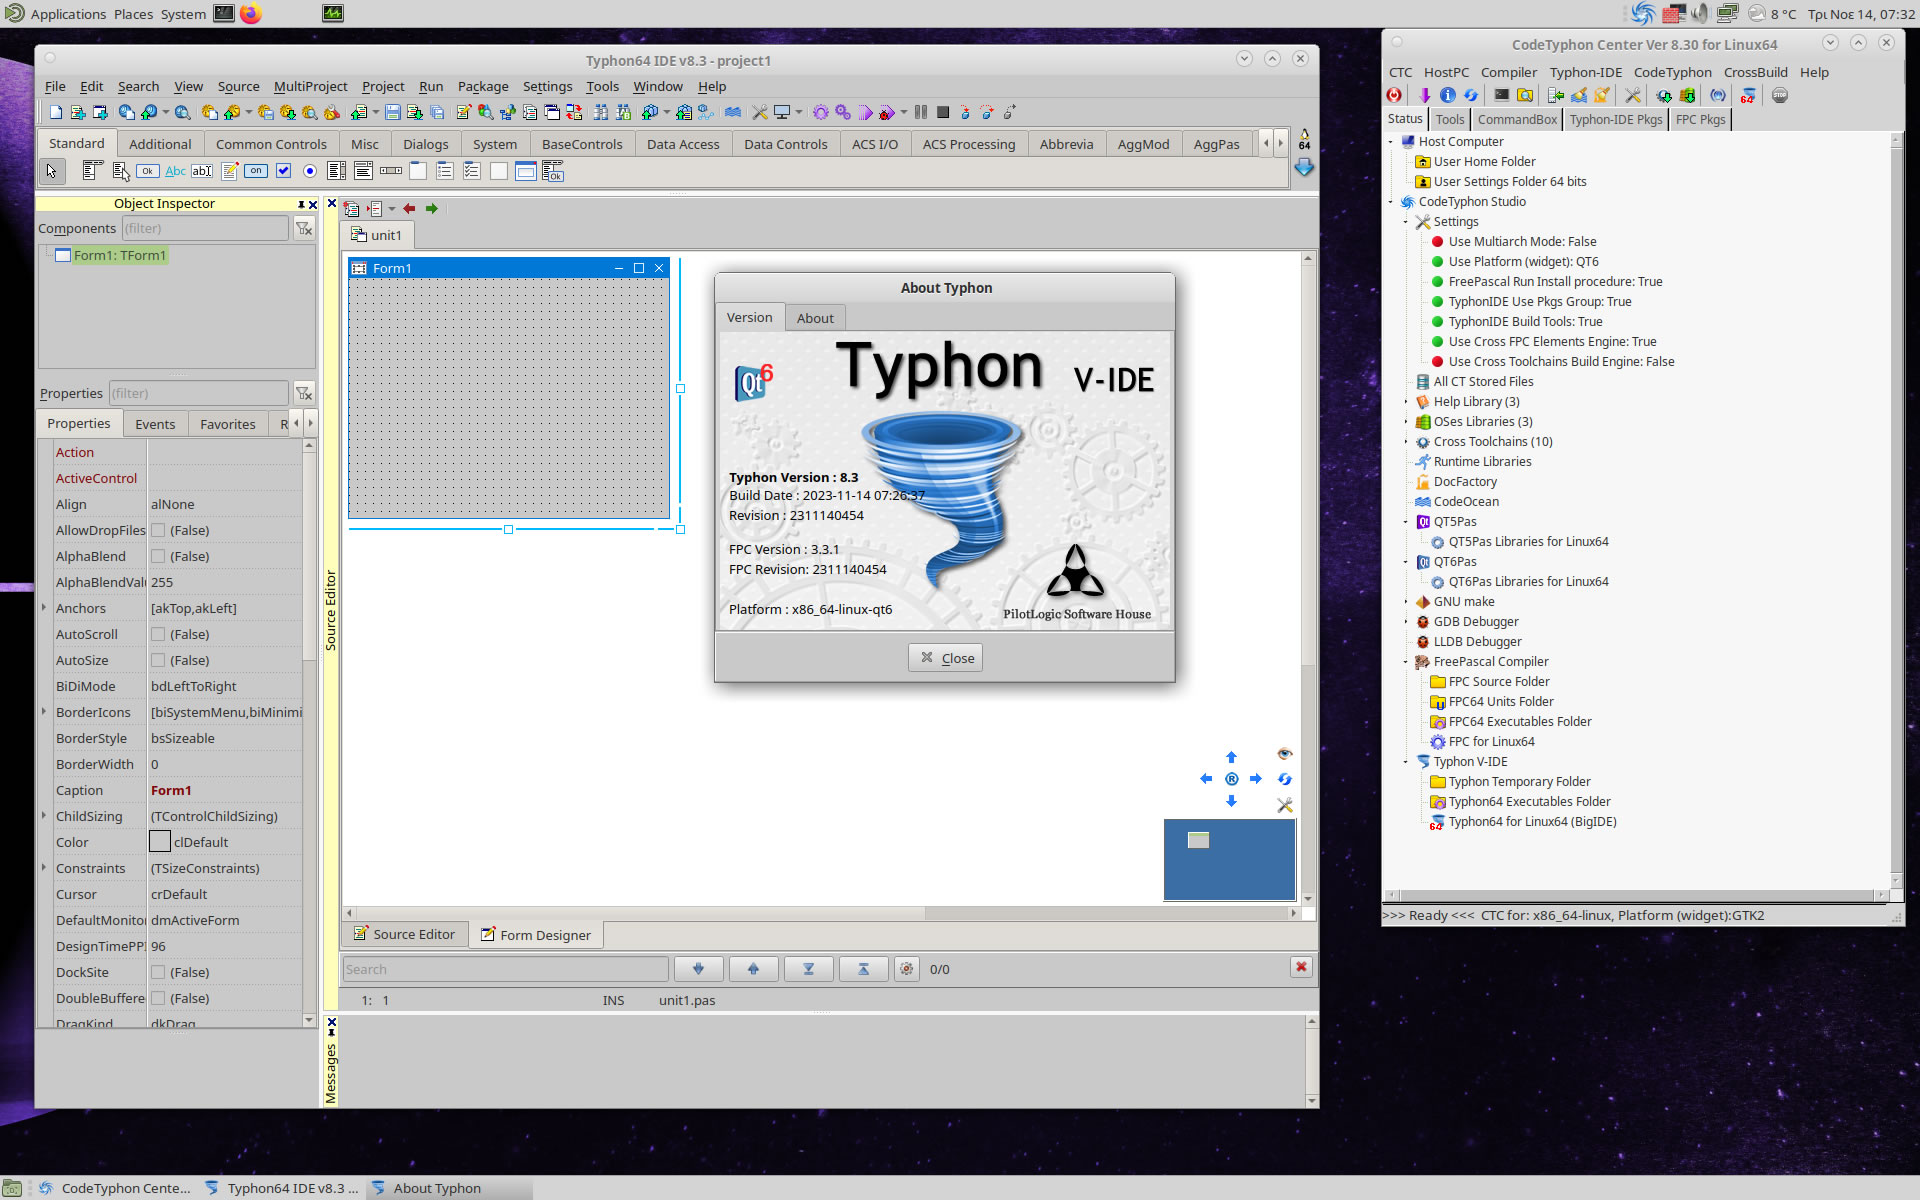Toggle the DockSite checkbox
Image resolution: width=1920 pixels, height=1200 pixels.
pyautogui.click(x=158, y=972)
